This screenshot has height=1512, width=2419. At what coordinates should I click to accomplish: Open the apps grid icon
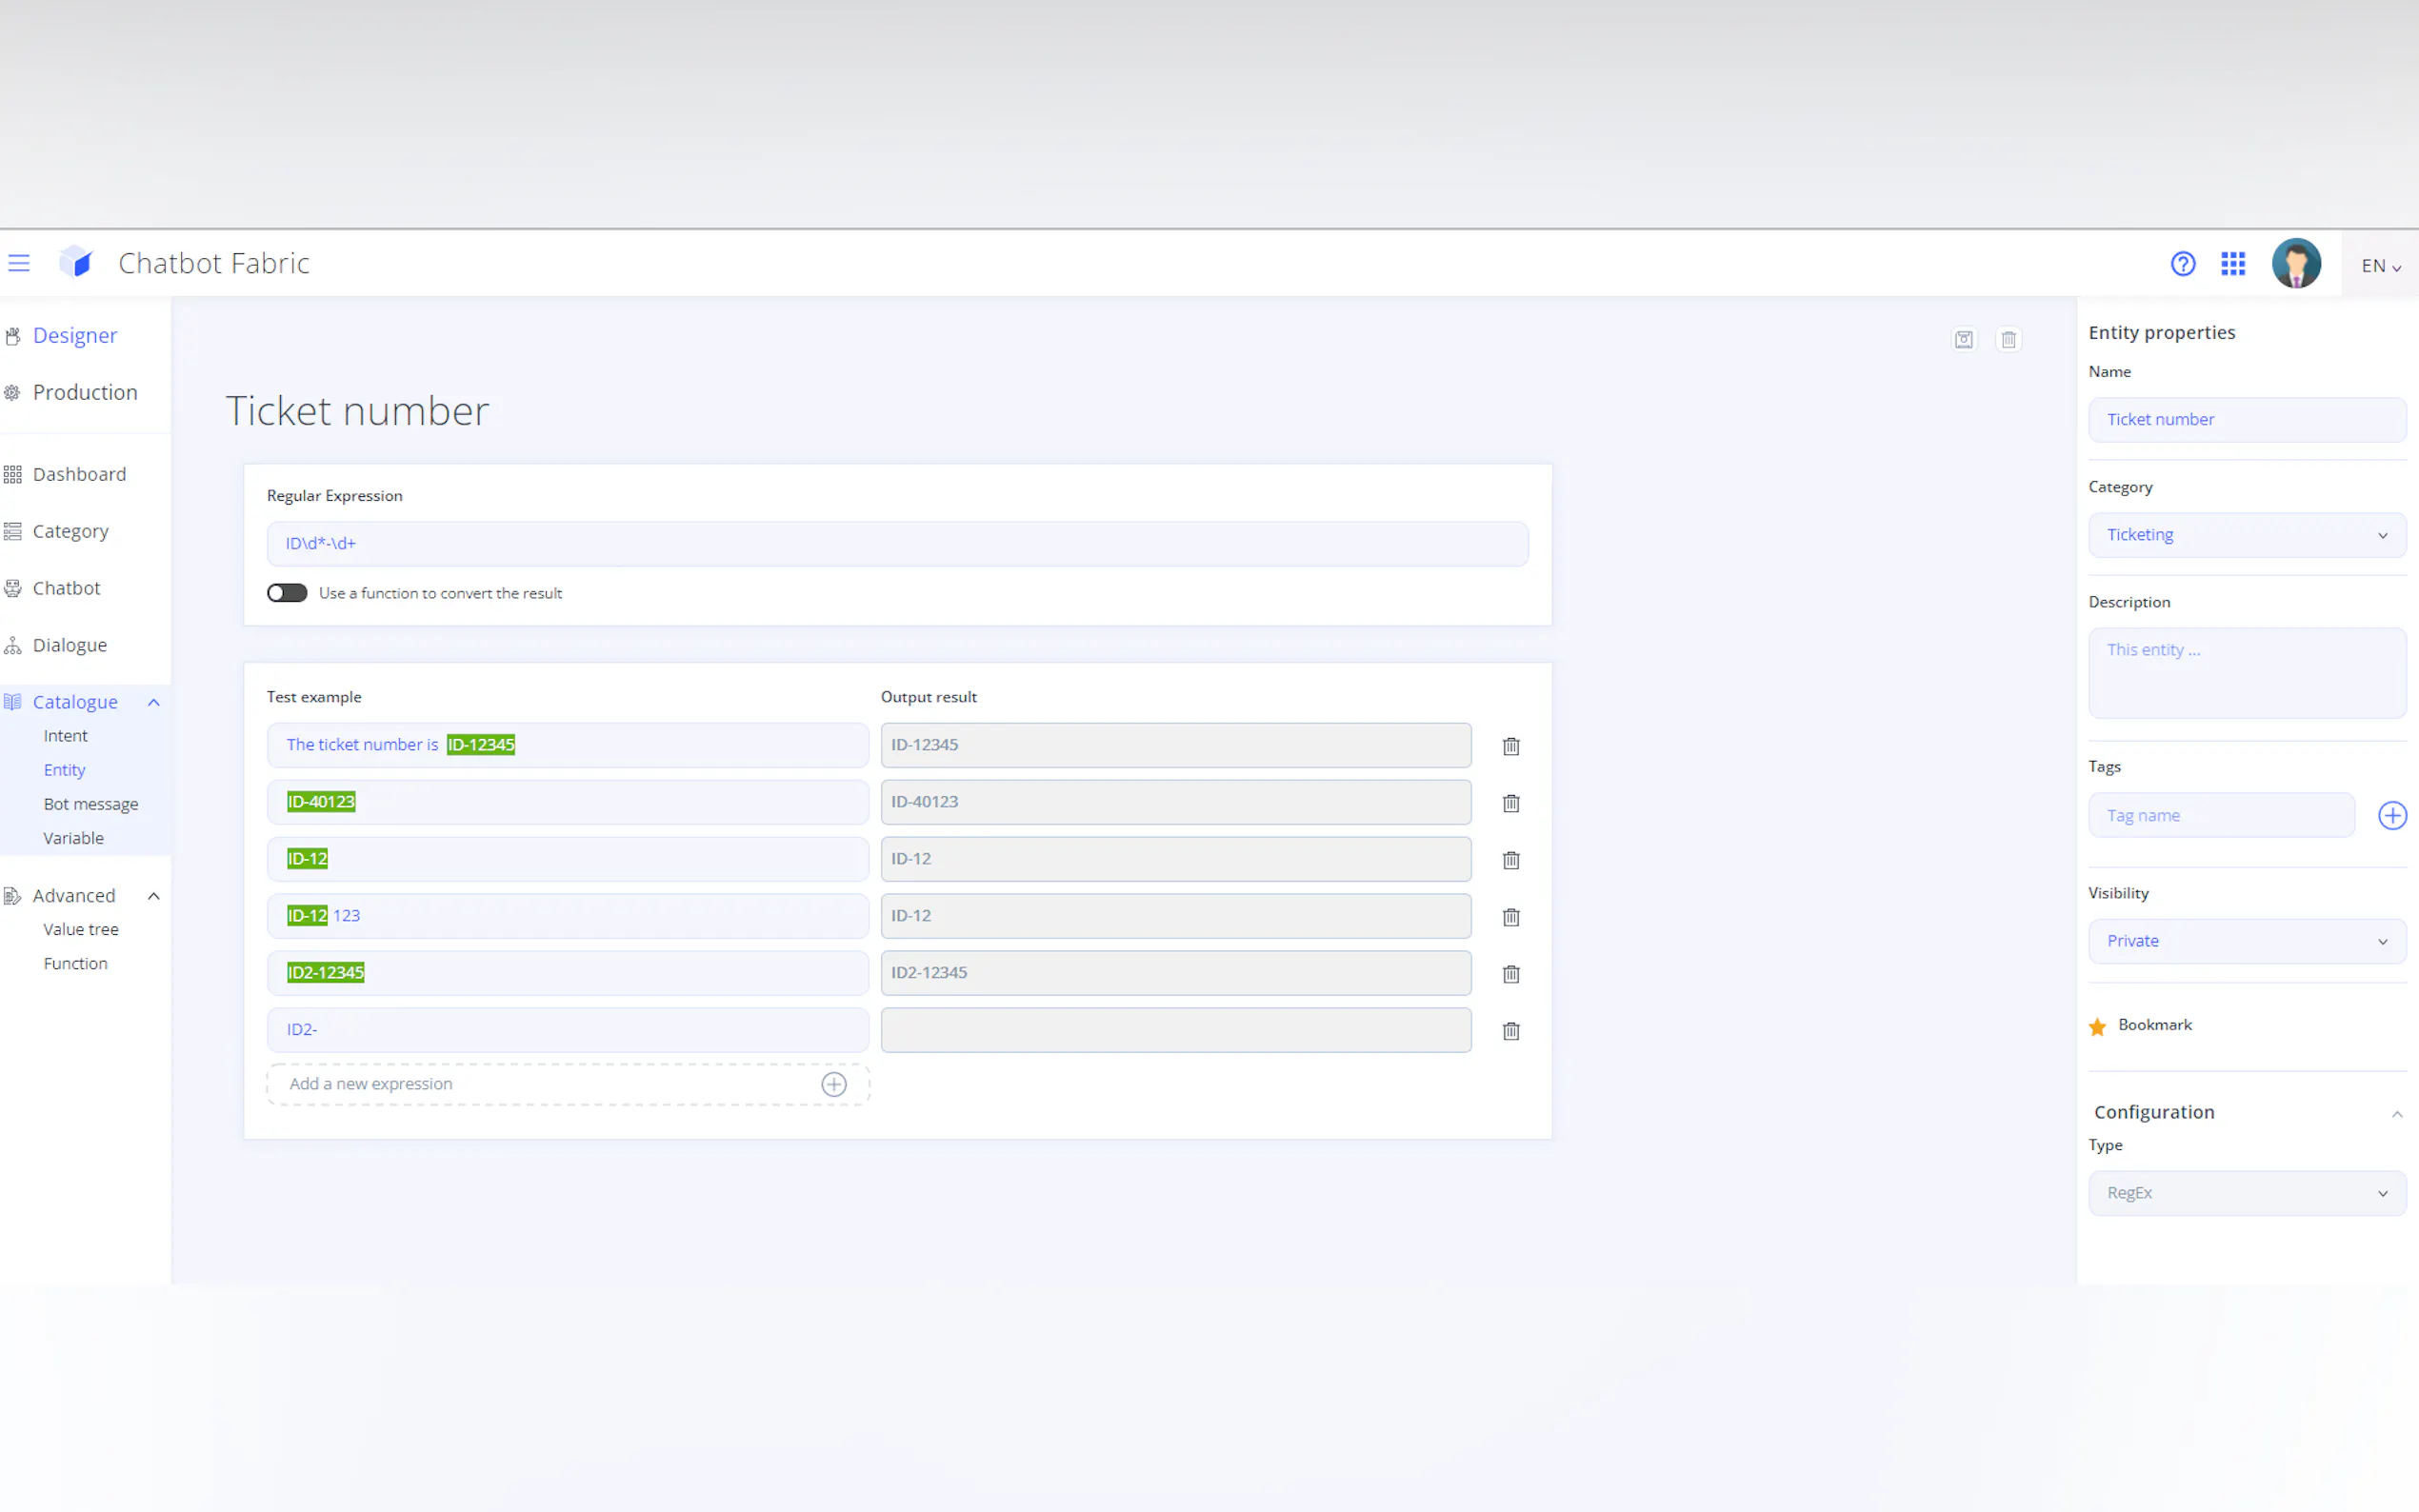[x=2233, y=264]
